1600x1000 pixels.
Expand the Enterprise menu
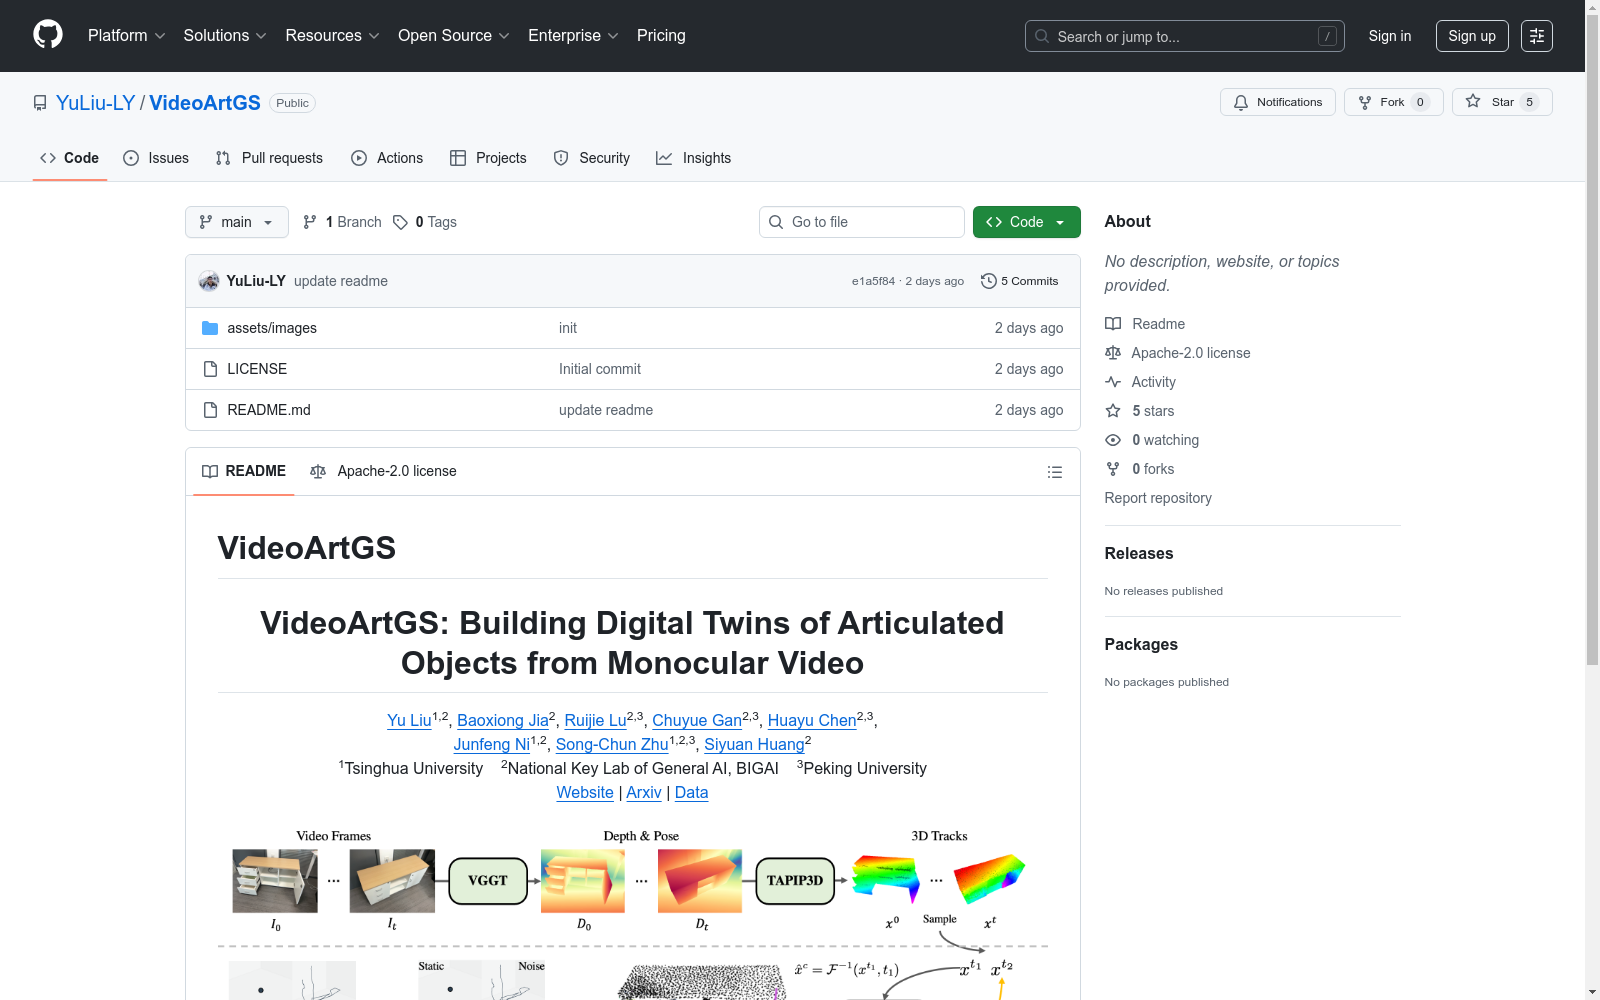coord(573,36)
